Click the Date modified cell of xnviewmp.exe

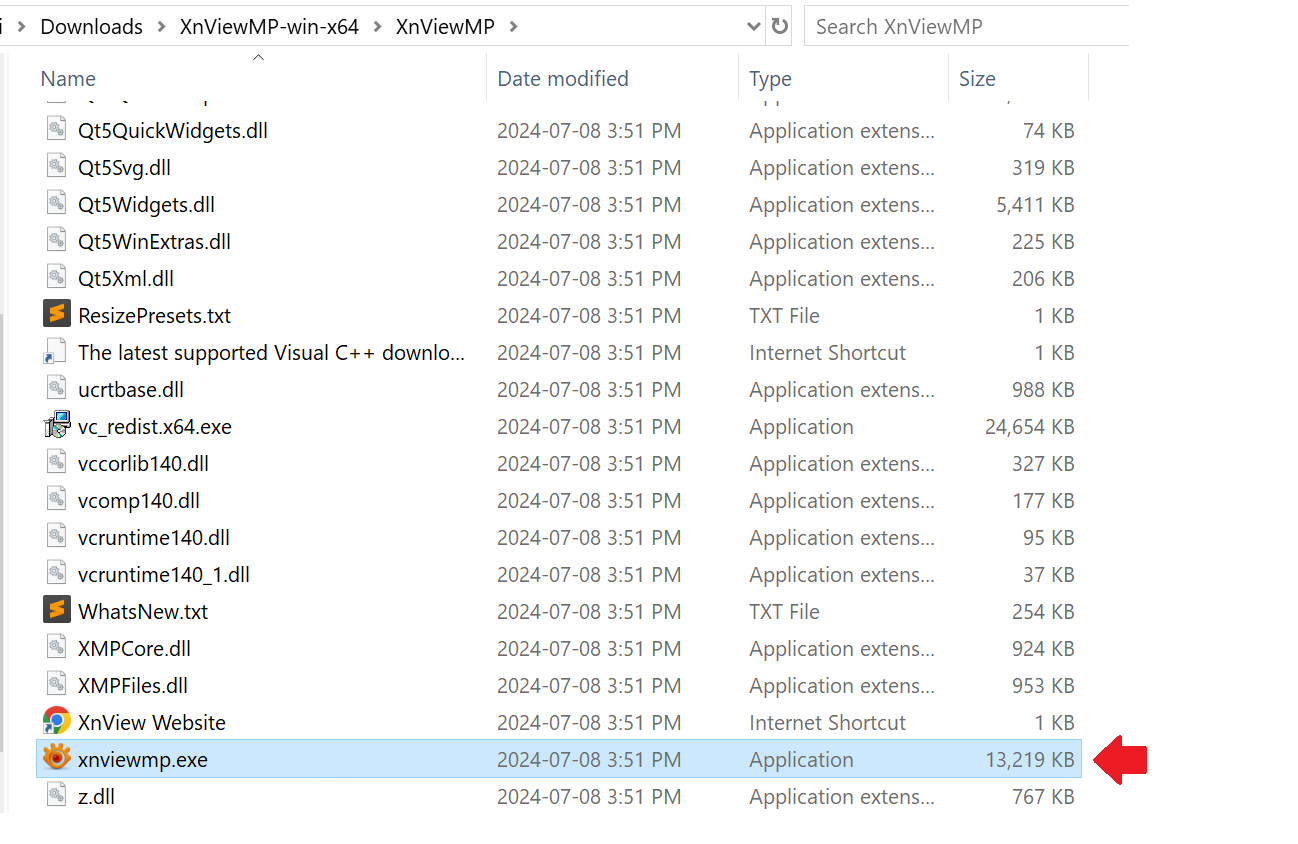click(x=589, y=760)
